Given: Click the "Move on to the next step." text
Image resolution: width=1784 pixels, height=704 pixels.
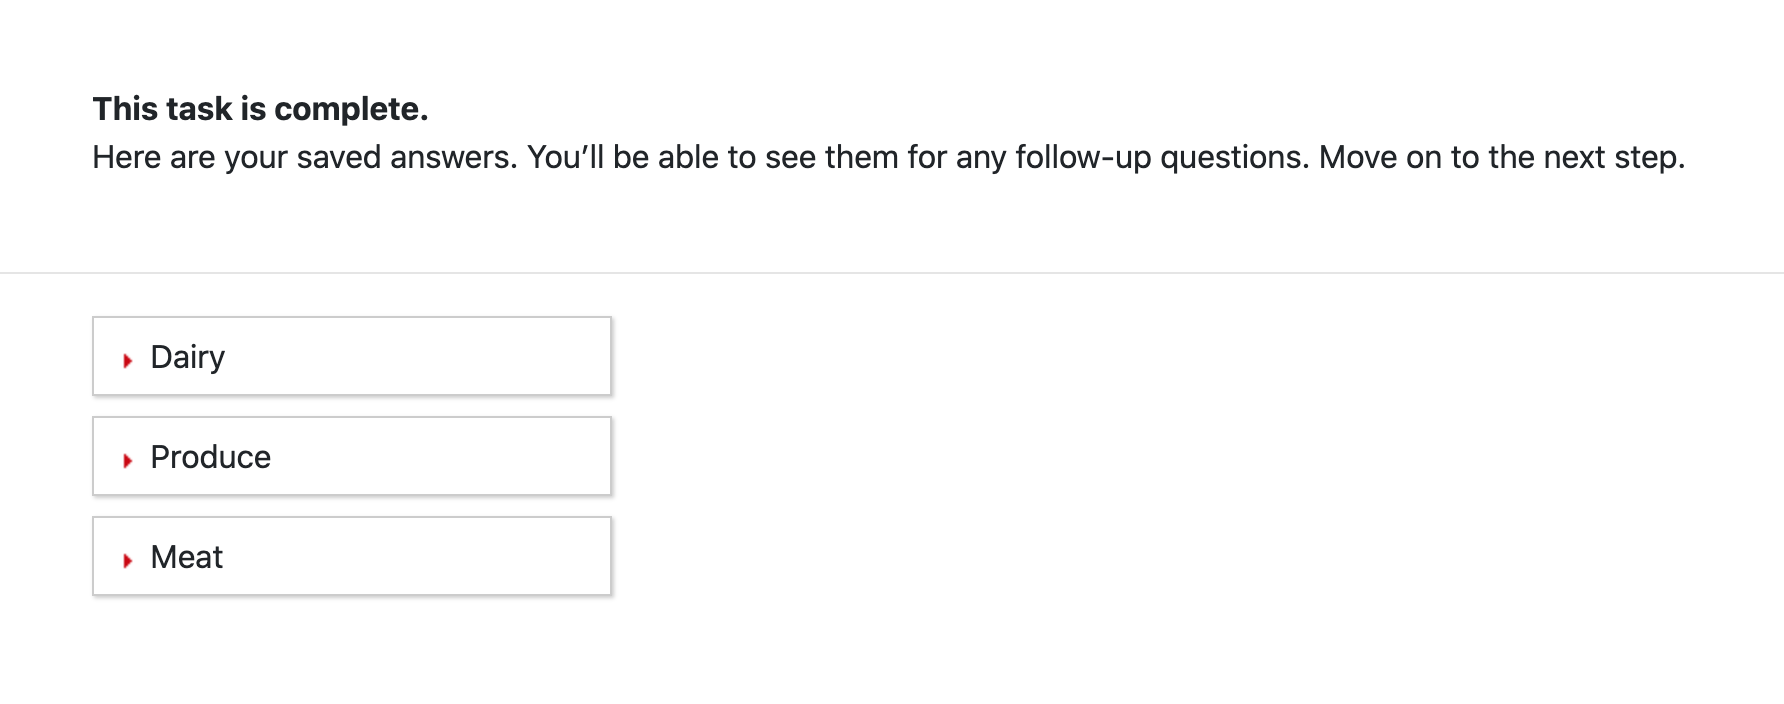Looking at the screenshot, I should coord(1502,158).
